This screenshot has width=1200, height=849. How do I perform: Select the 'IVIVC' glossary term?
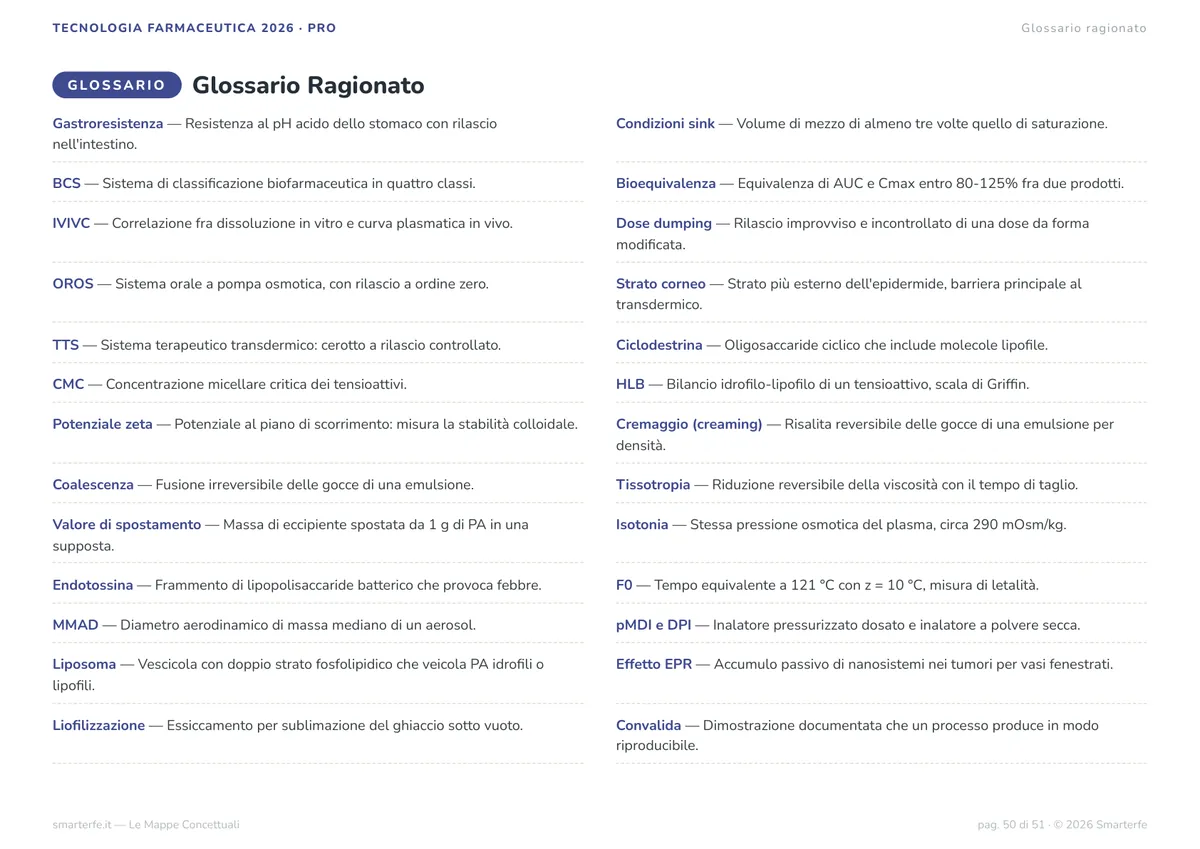click(x=71, y=224)
